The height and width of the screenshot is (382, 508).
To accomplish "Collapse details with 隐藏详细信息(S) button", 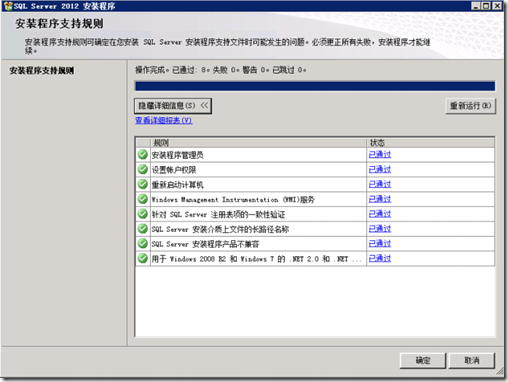I will [173, 106].
